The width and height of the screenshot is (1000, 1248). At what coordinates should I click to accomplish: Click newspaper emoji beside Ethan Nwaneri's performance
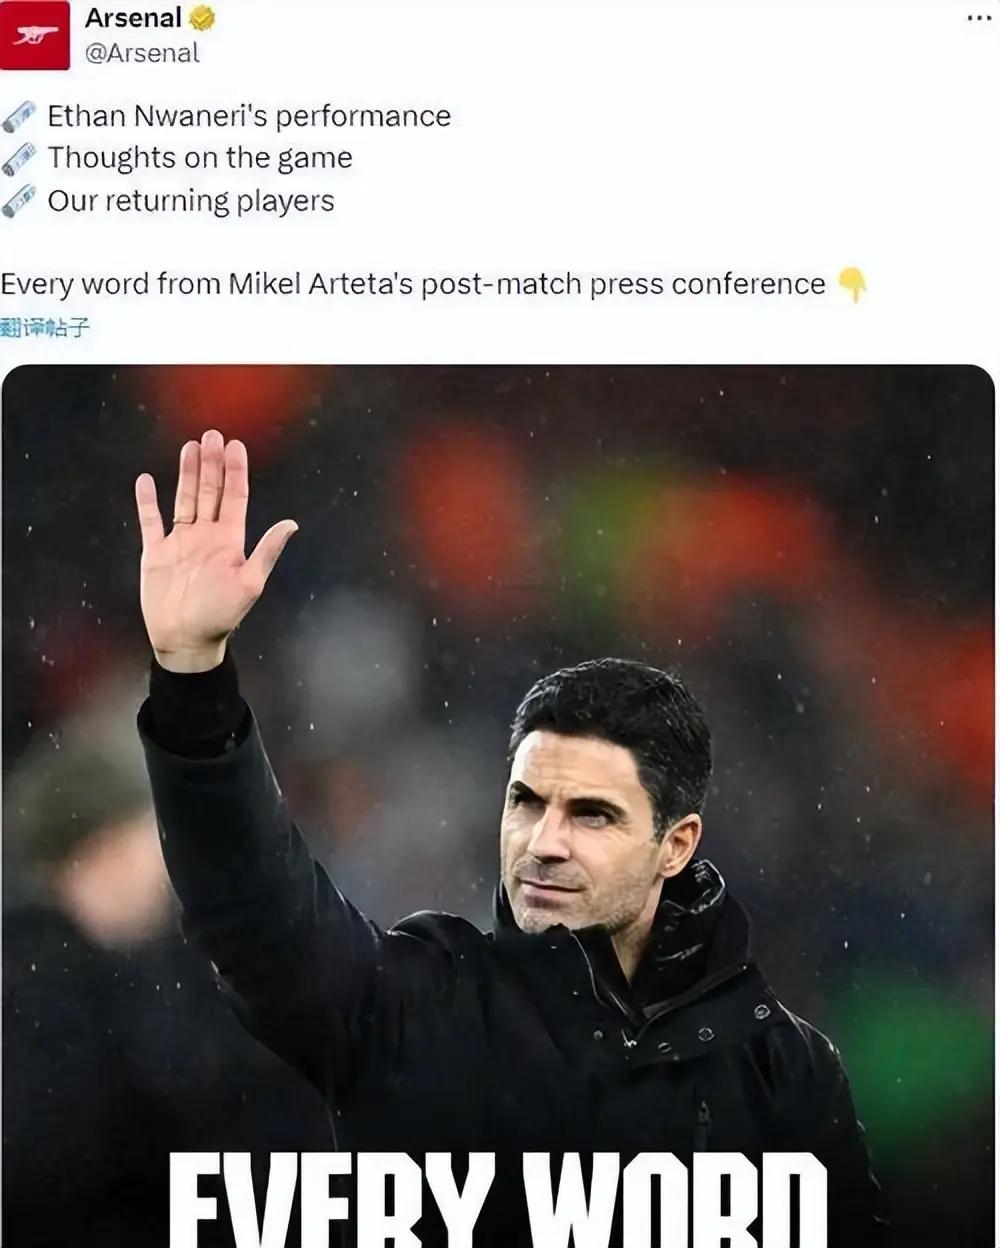coord(19,117)
